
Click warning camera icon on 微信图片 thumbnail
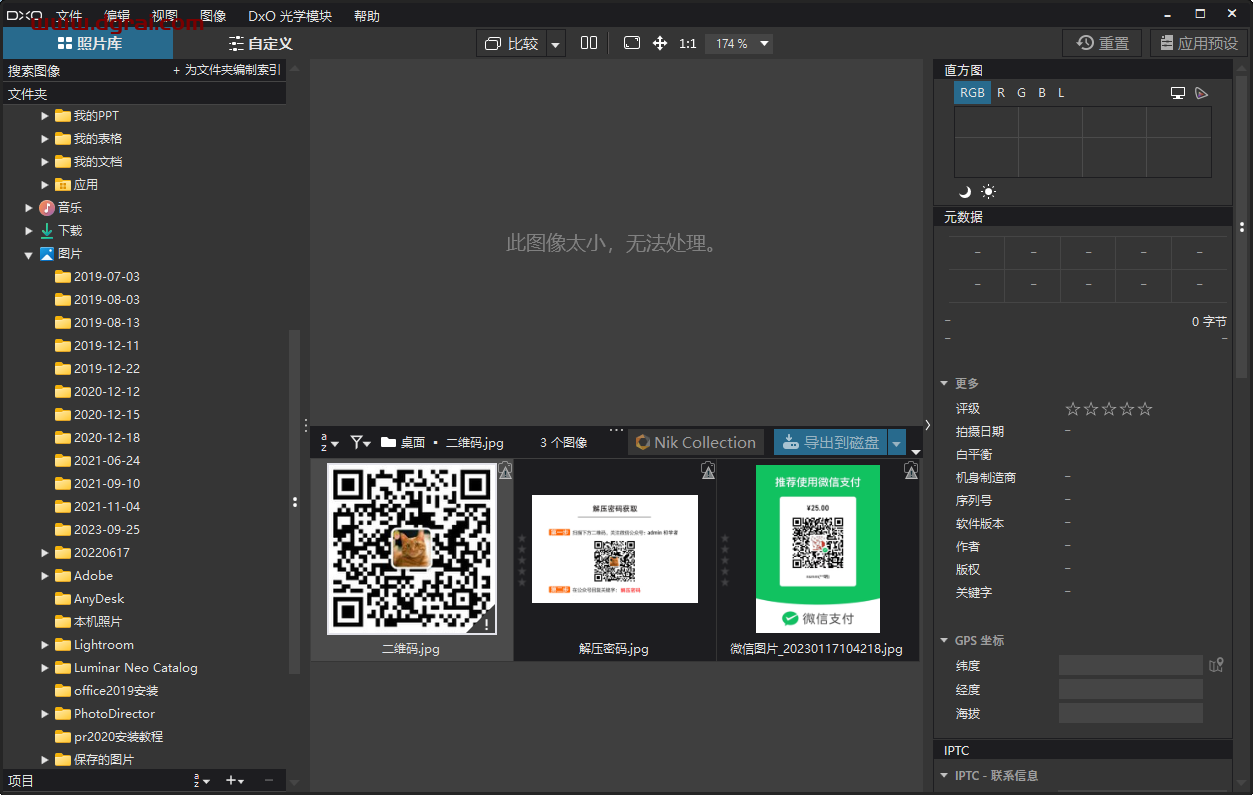[911, 469]
